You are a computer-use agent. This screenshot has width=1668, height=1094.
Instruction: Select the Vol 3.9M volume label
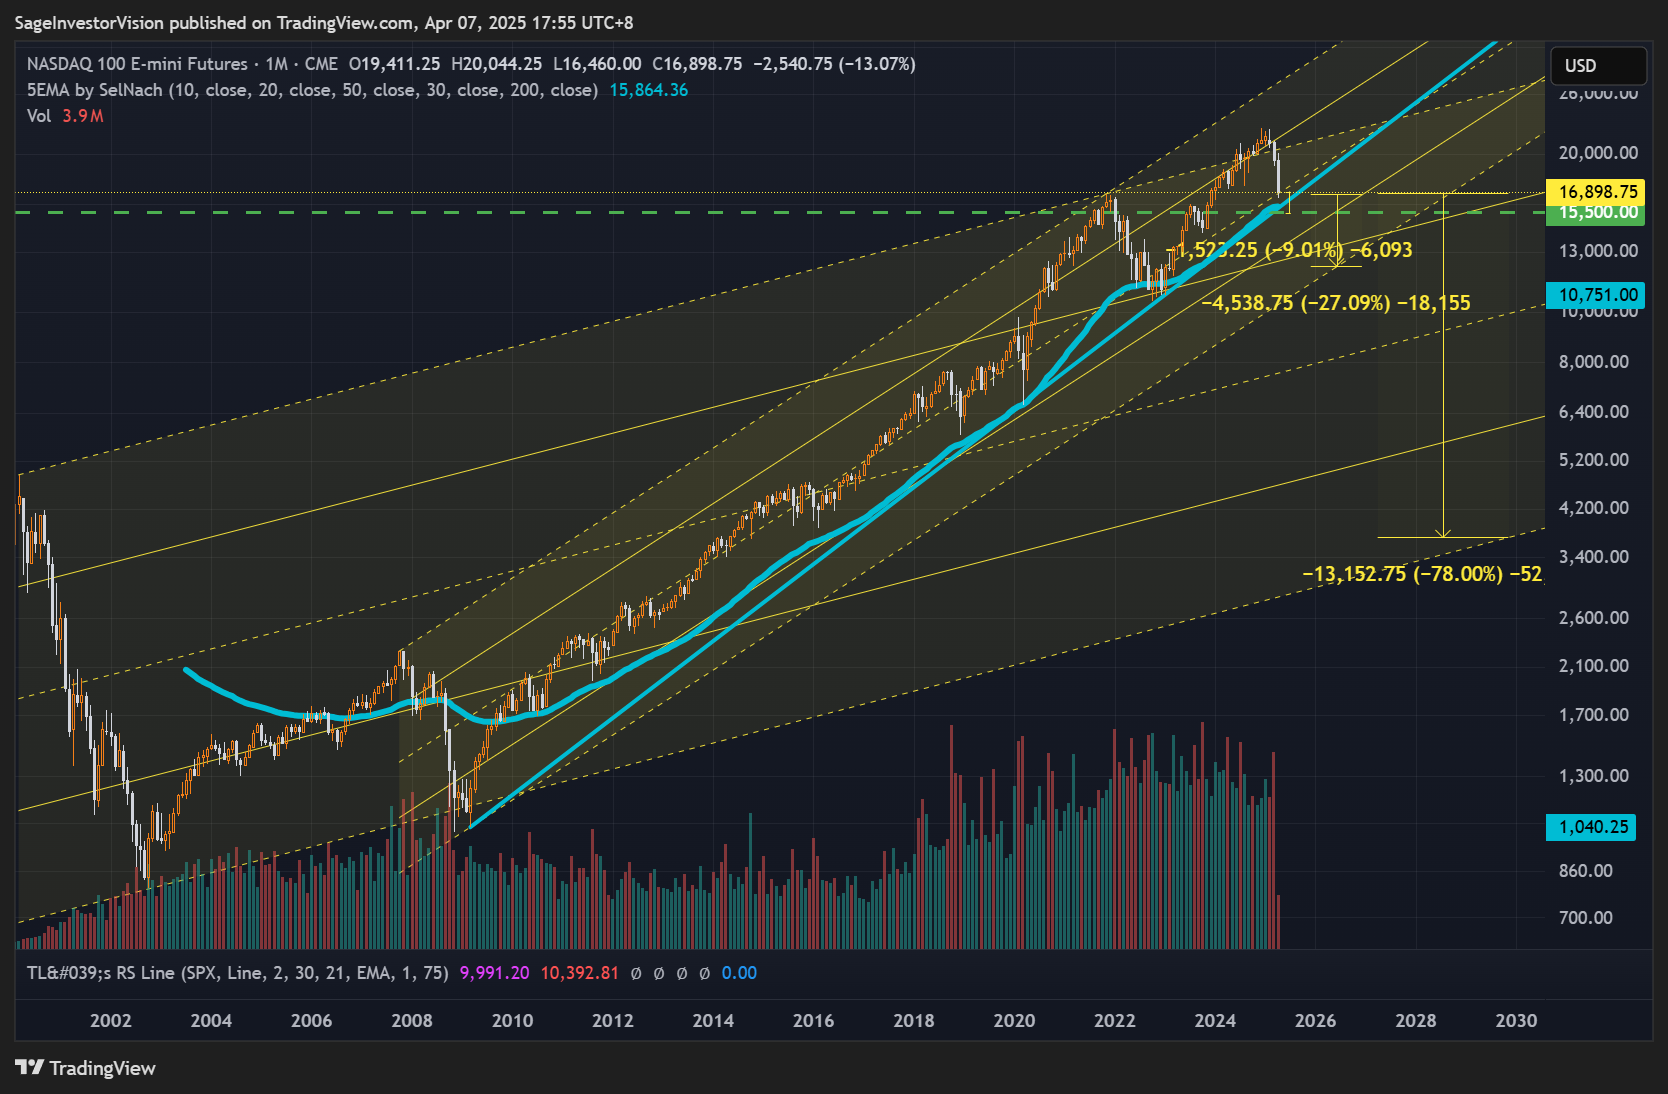[65, 116]
